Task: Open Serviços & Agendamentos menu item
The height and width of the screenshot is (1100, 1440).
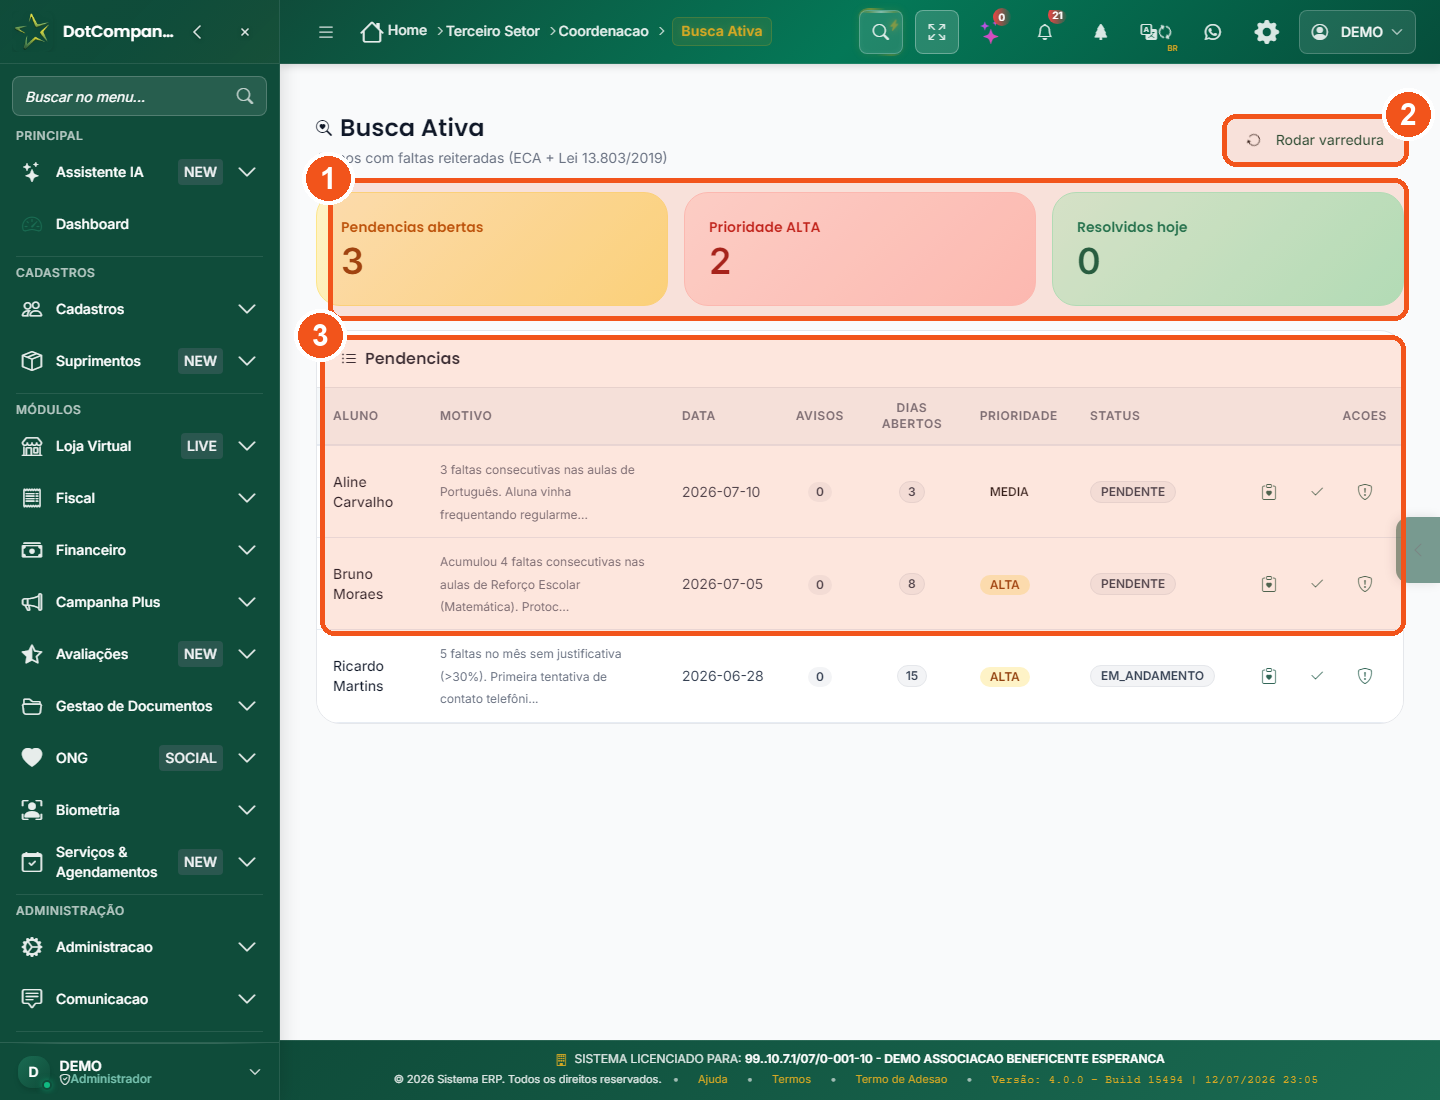Action: [107, 862]
